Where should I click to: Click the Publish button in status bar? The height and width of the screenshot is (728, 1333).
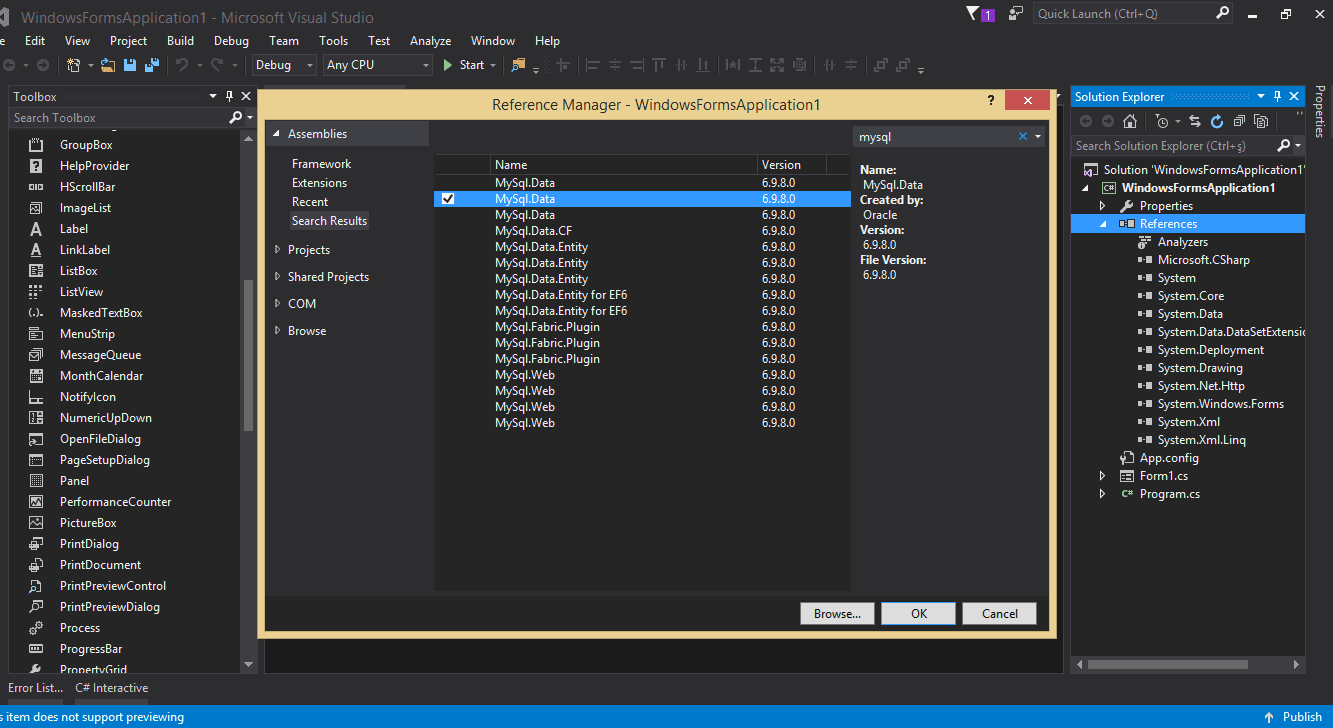click(x=1293, y=717)
